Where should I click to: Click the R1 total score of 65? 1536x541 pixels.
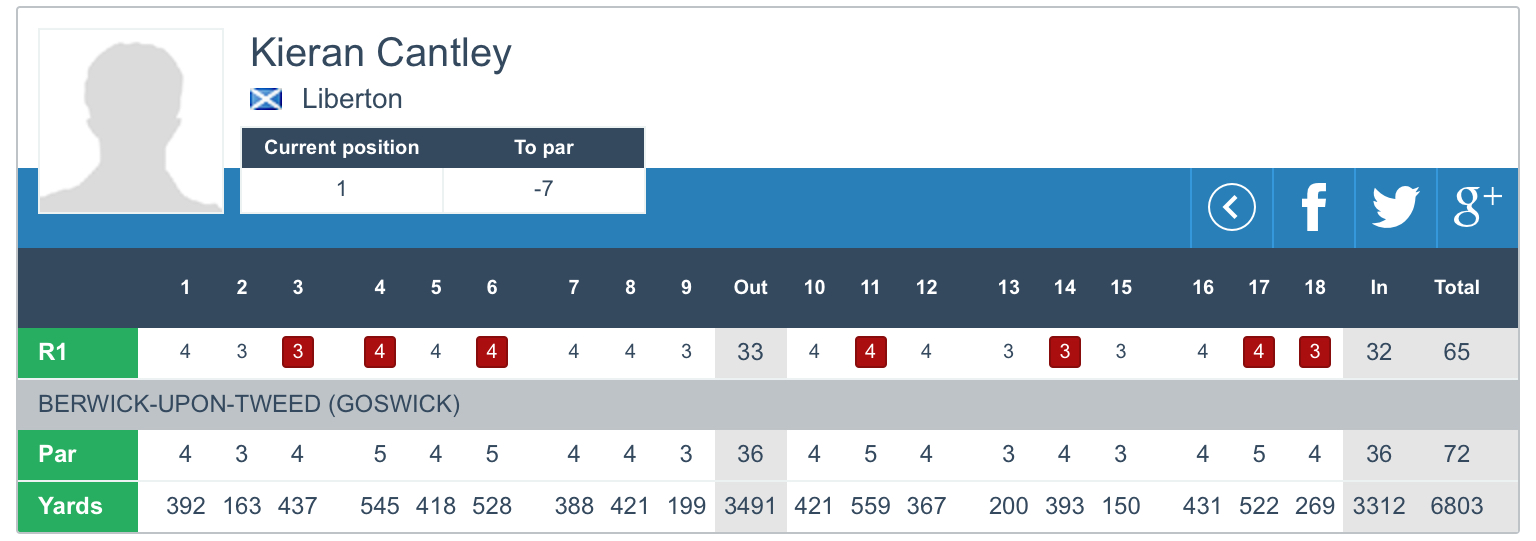point(1456,352)
